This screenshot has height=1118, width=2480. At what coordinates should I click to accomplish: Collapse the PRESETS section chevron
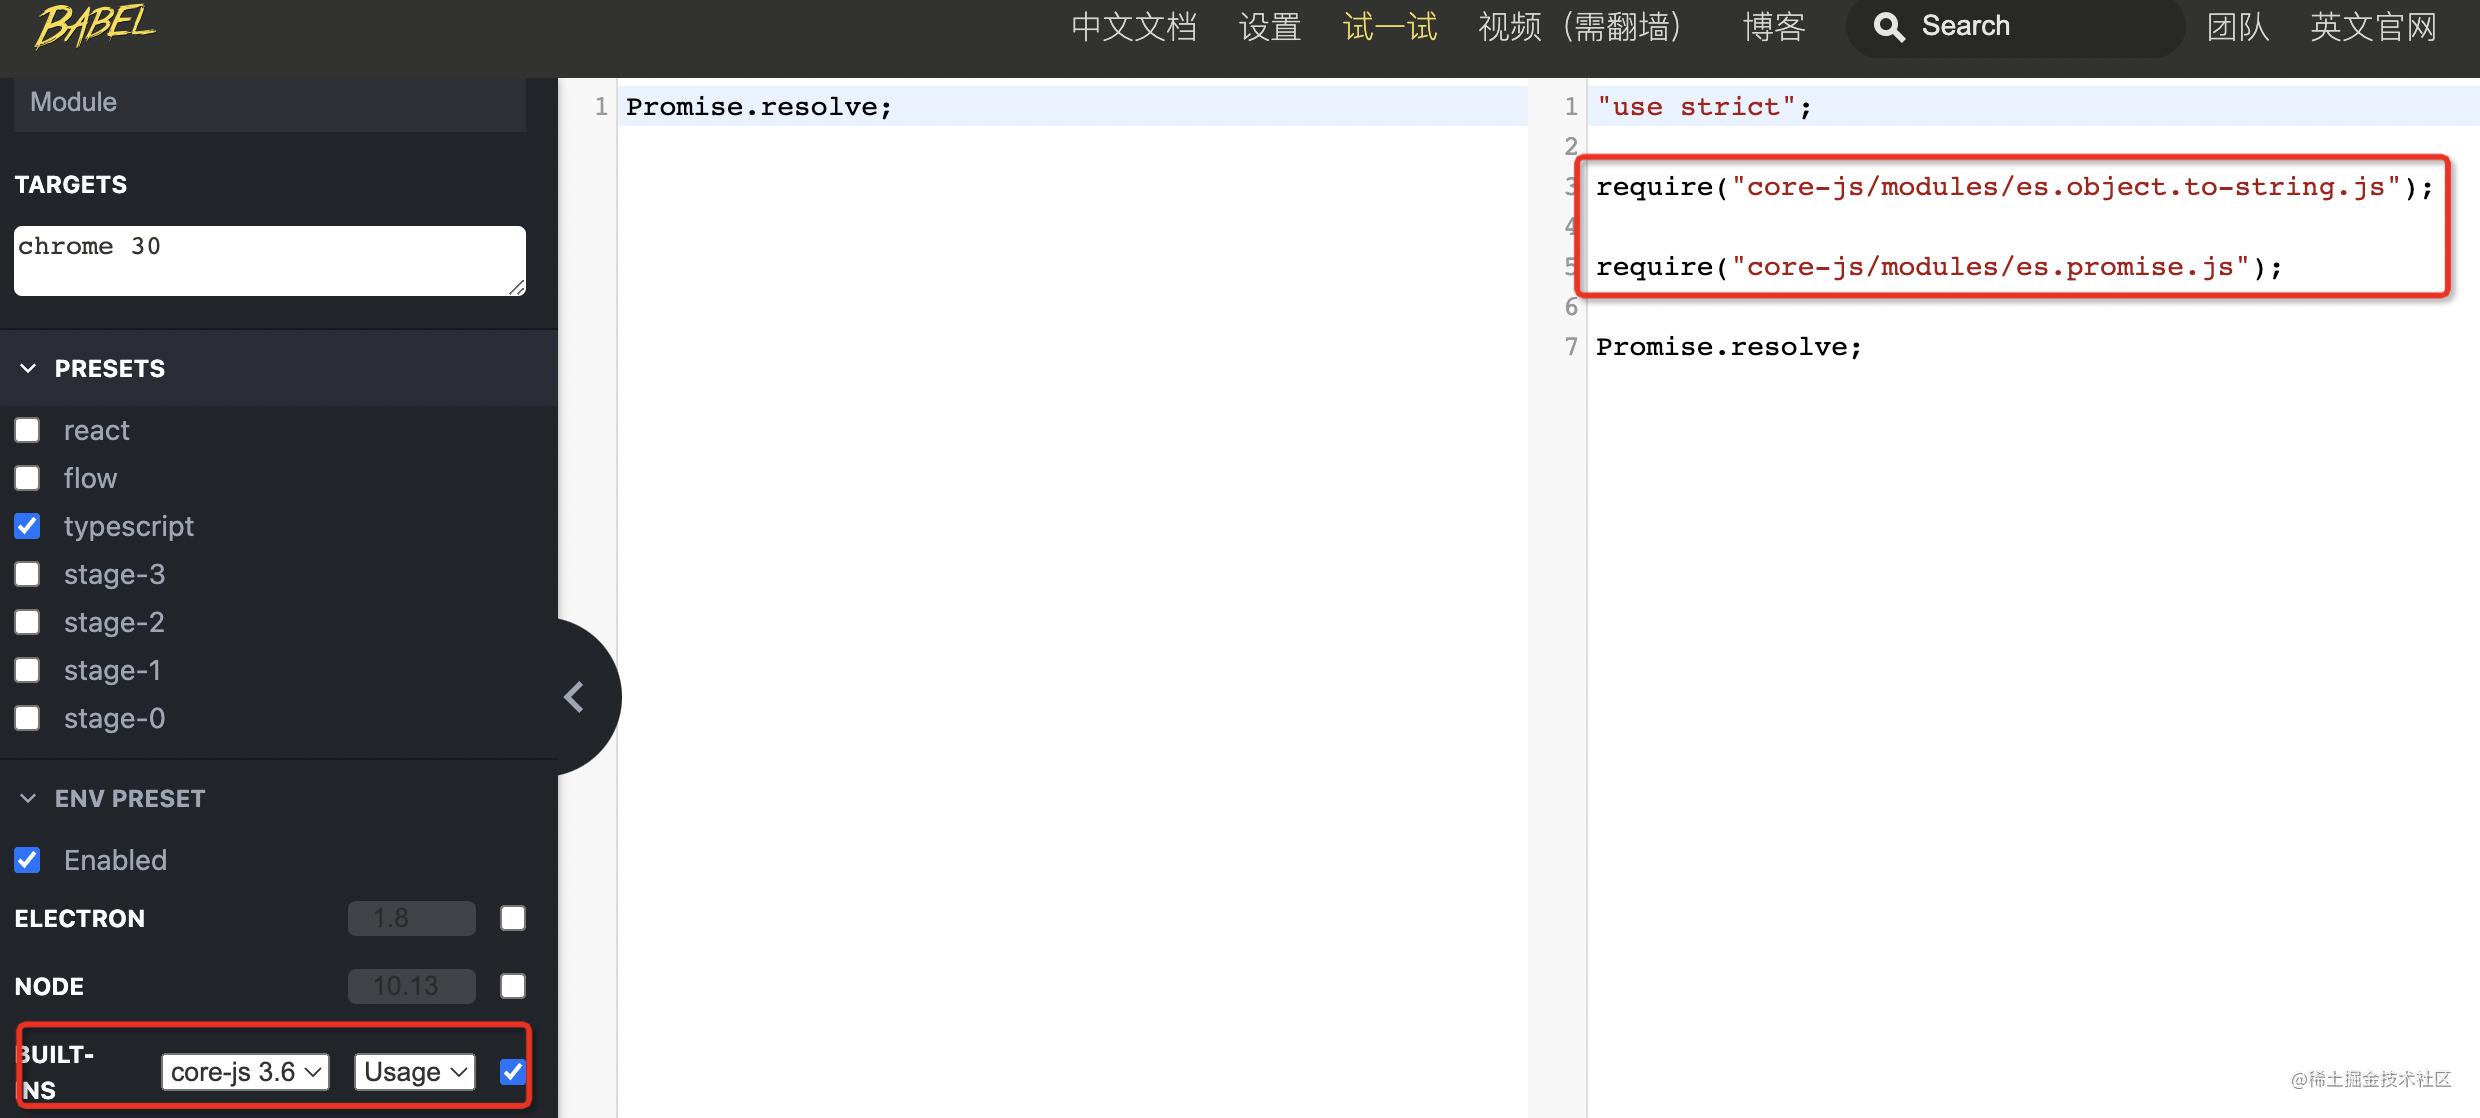[28, 368]
